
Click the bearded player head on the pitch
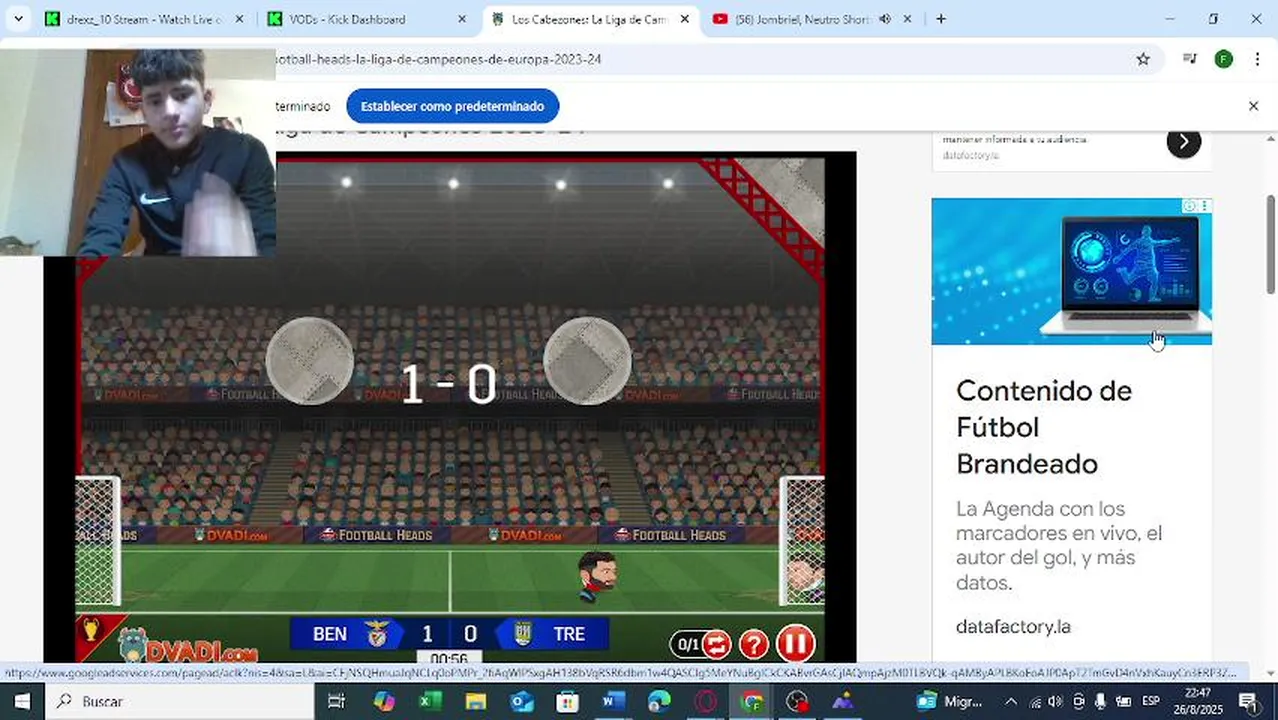pos(597,575)
